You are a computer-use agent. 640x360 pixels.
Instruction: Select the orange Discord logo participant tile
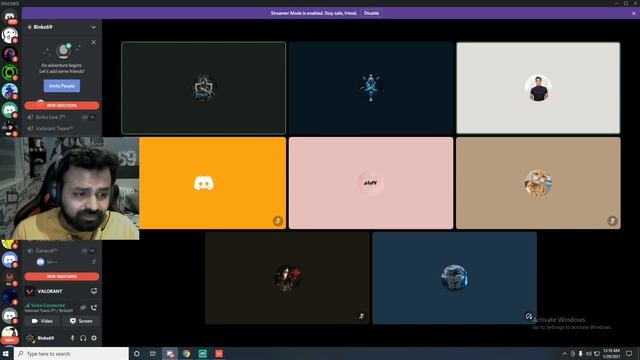click(x=212, y=183)
